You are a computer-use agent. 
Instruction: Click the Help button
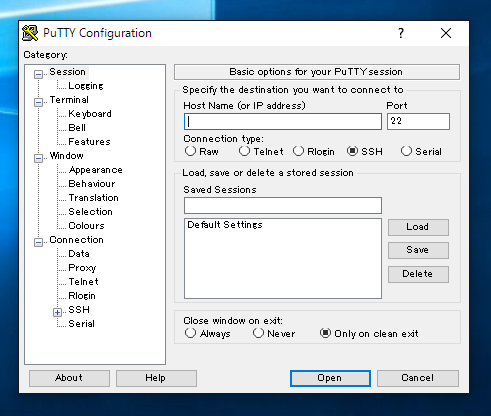pos(156,378)
